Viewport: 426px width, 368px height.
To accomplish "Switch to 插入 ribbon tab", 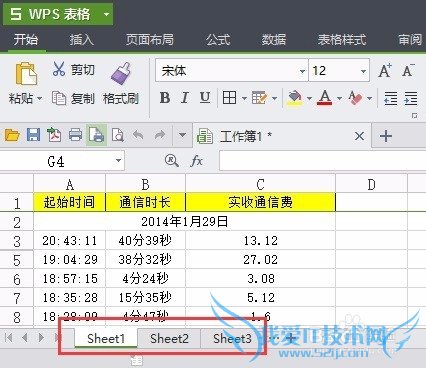I will click(x=82, y=40).
